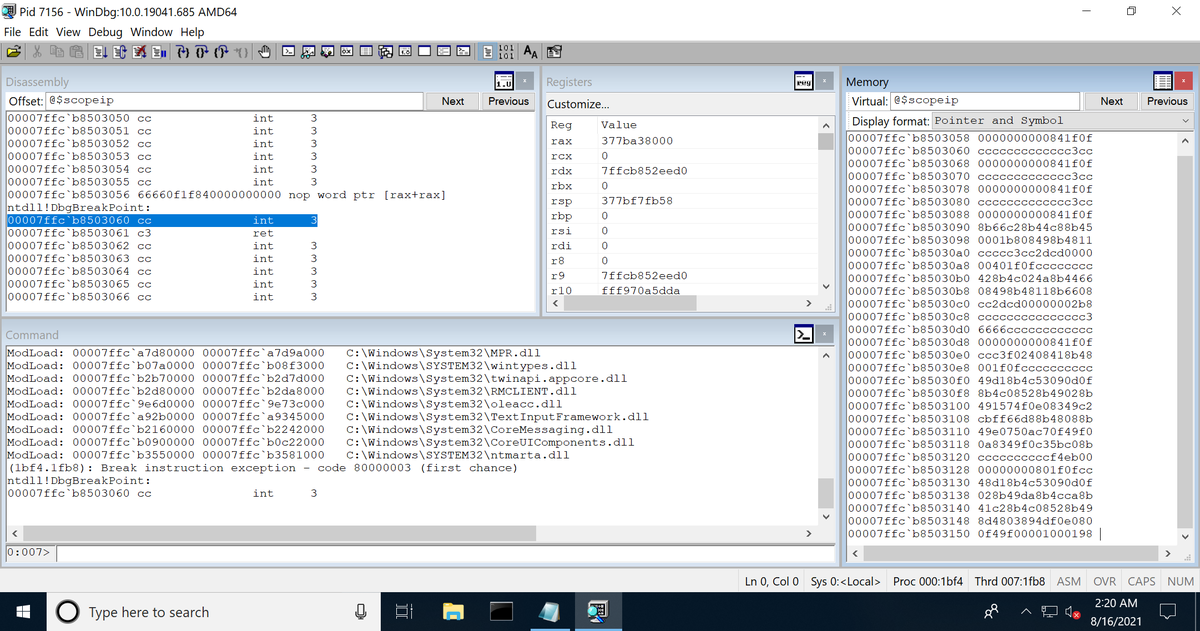The height and width of the screenshot is (631, 1200).
Task: Click Next in Memory panel
Action: point(1112,101)
